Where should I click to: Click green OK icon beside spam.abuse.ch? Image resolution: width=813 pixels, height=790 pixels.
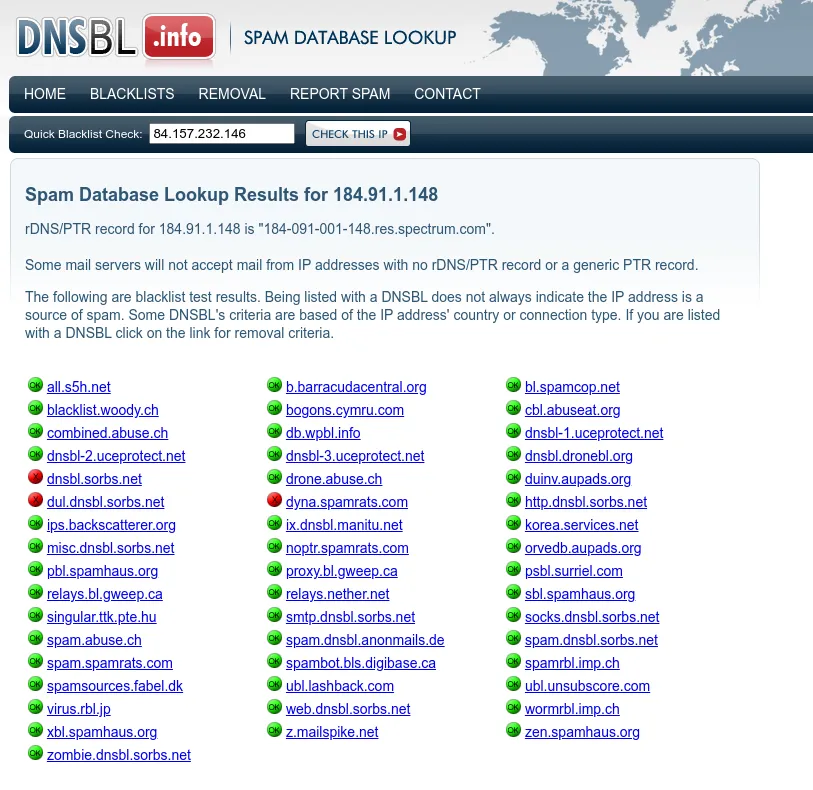pos(35,638)
